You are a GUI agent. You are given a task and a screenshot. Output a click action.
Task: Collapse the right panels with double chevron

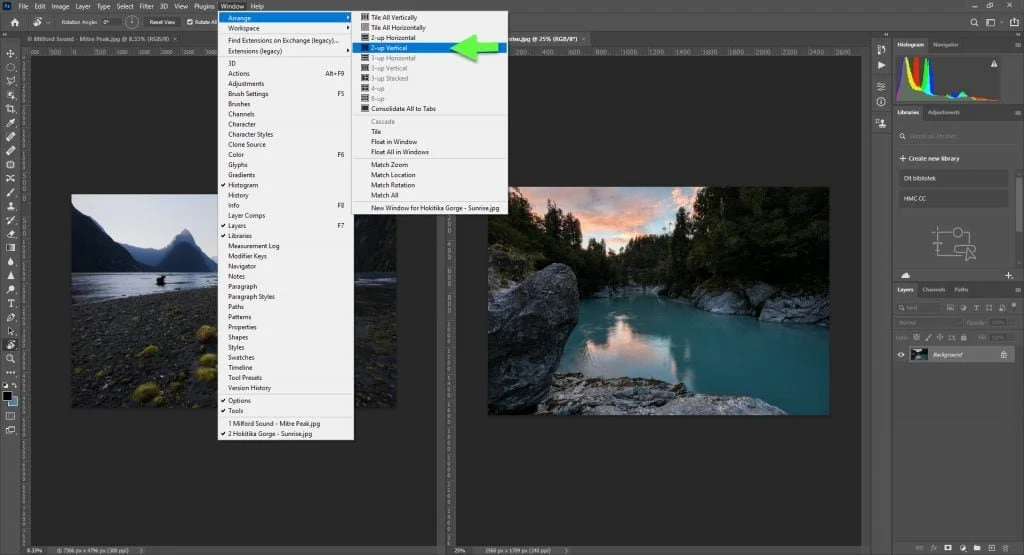coord(1017,34)
